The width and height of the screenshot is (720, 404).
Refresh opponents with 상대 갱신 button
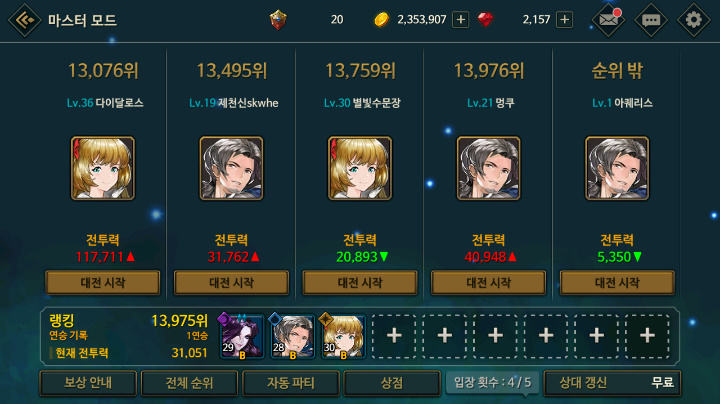coord(613,383)
